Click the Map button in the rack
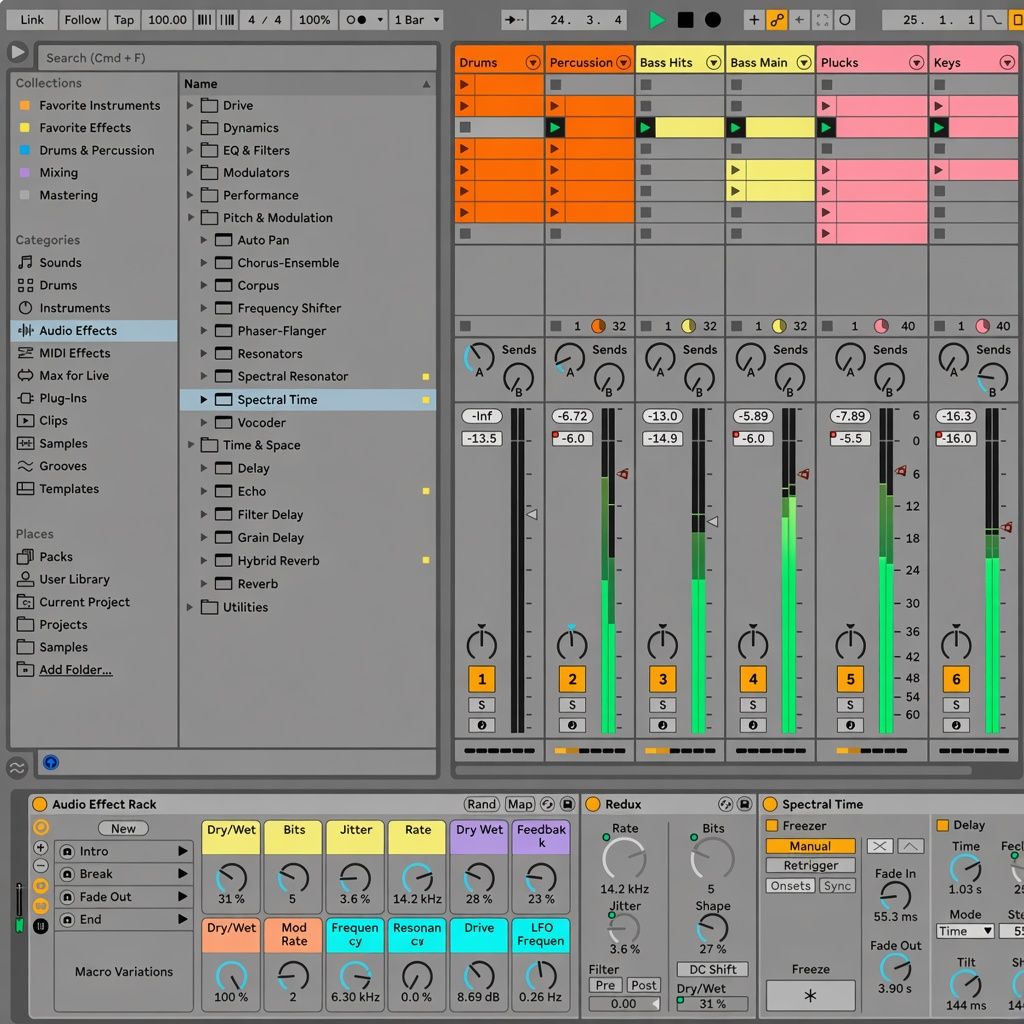 [x=520, y=804]
